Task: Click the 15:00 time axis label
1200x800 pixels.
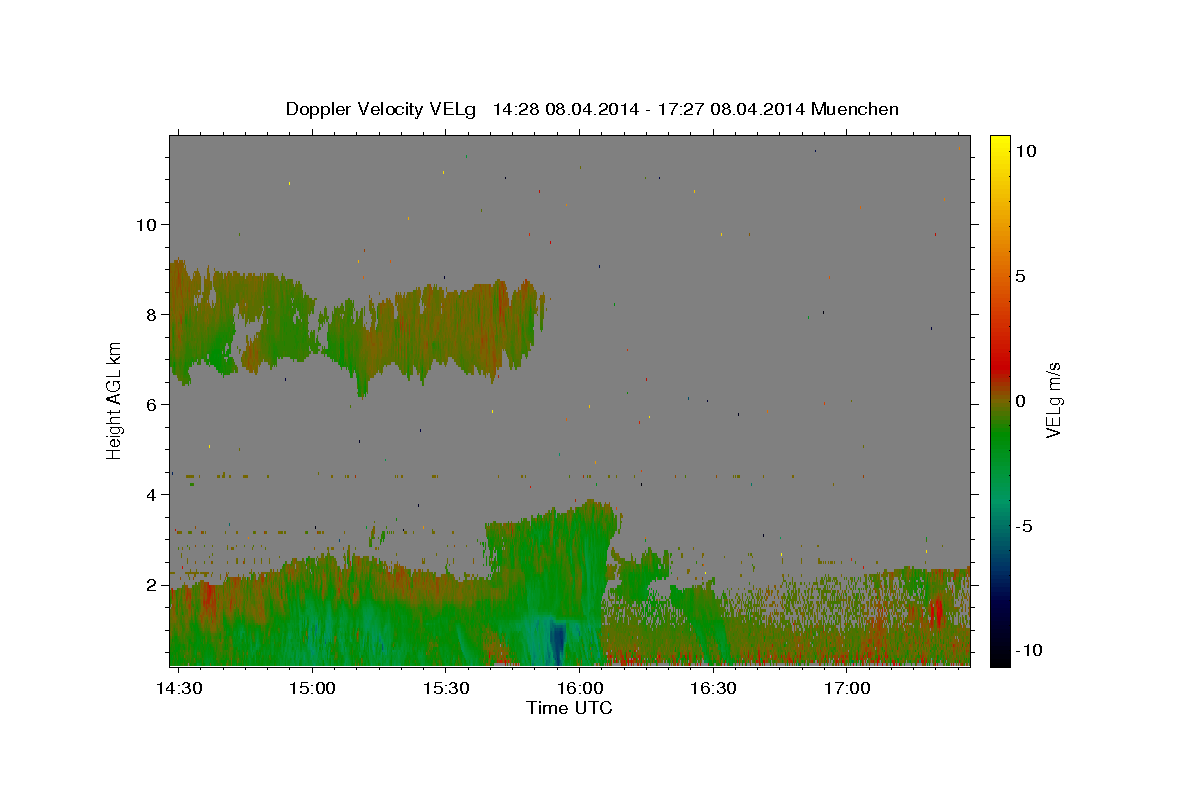Action: [x=311, y=688]
